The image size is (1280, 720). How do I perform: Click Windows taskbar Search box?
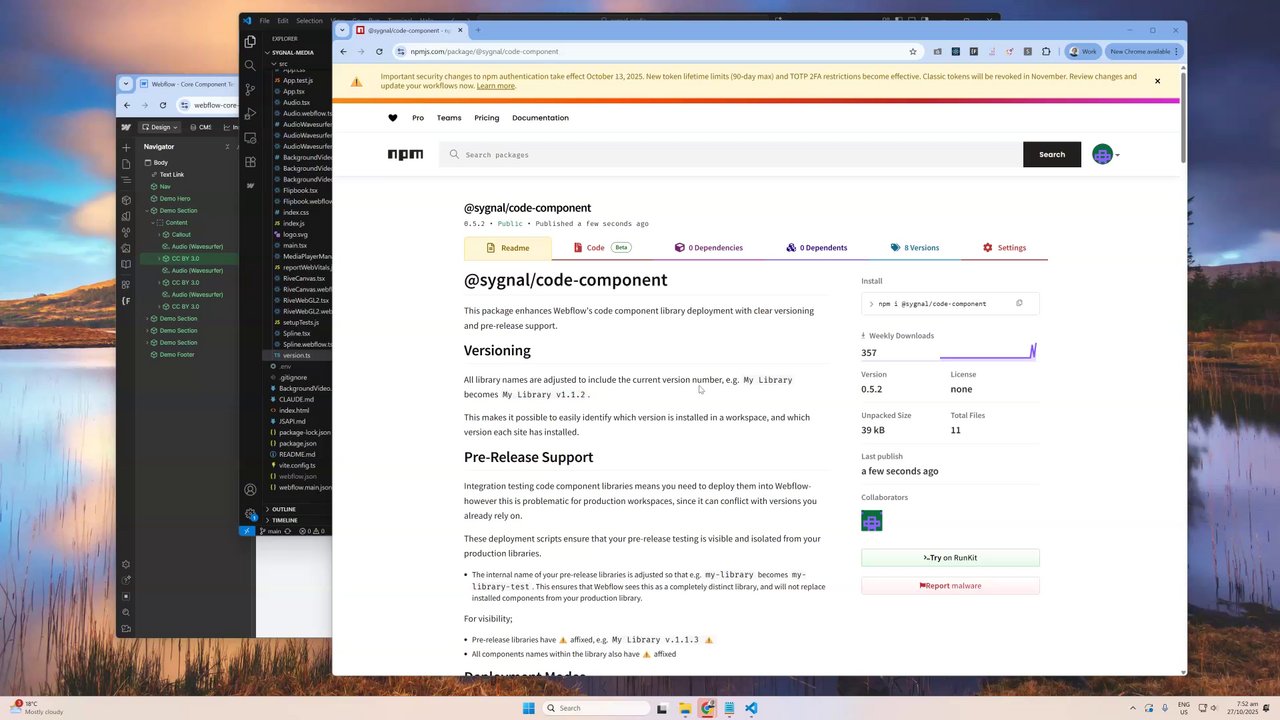pos(596,708)
